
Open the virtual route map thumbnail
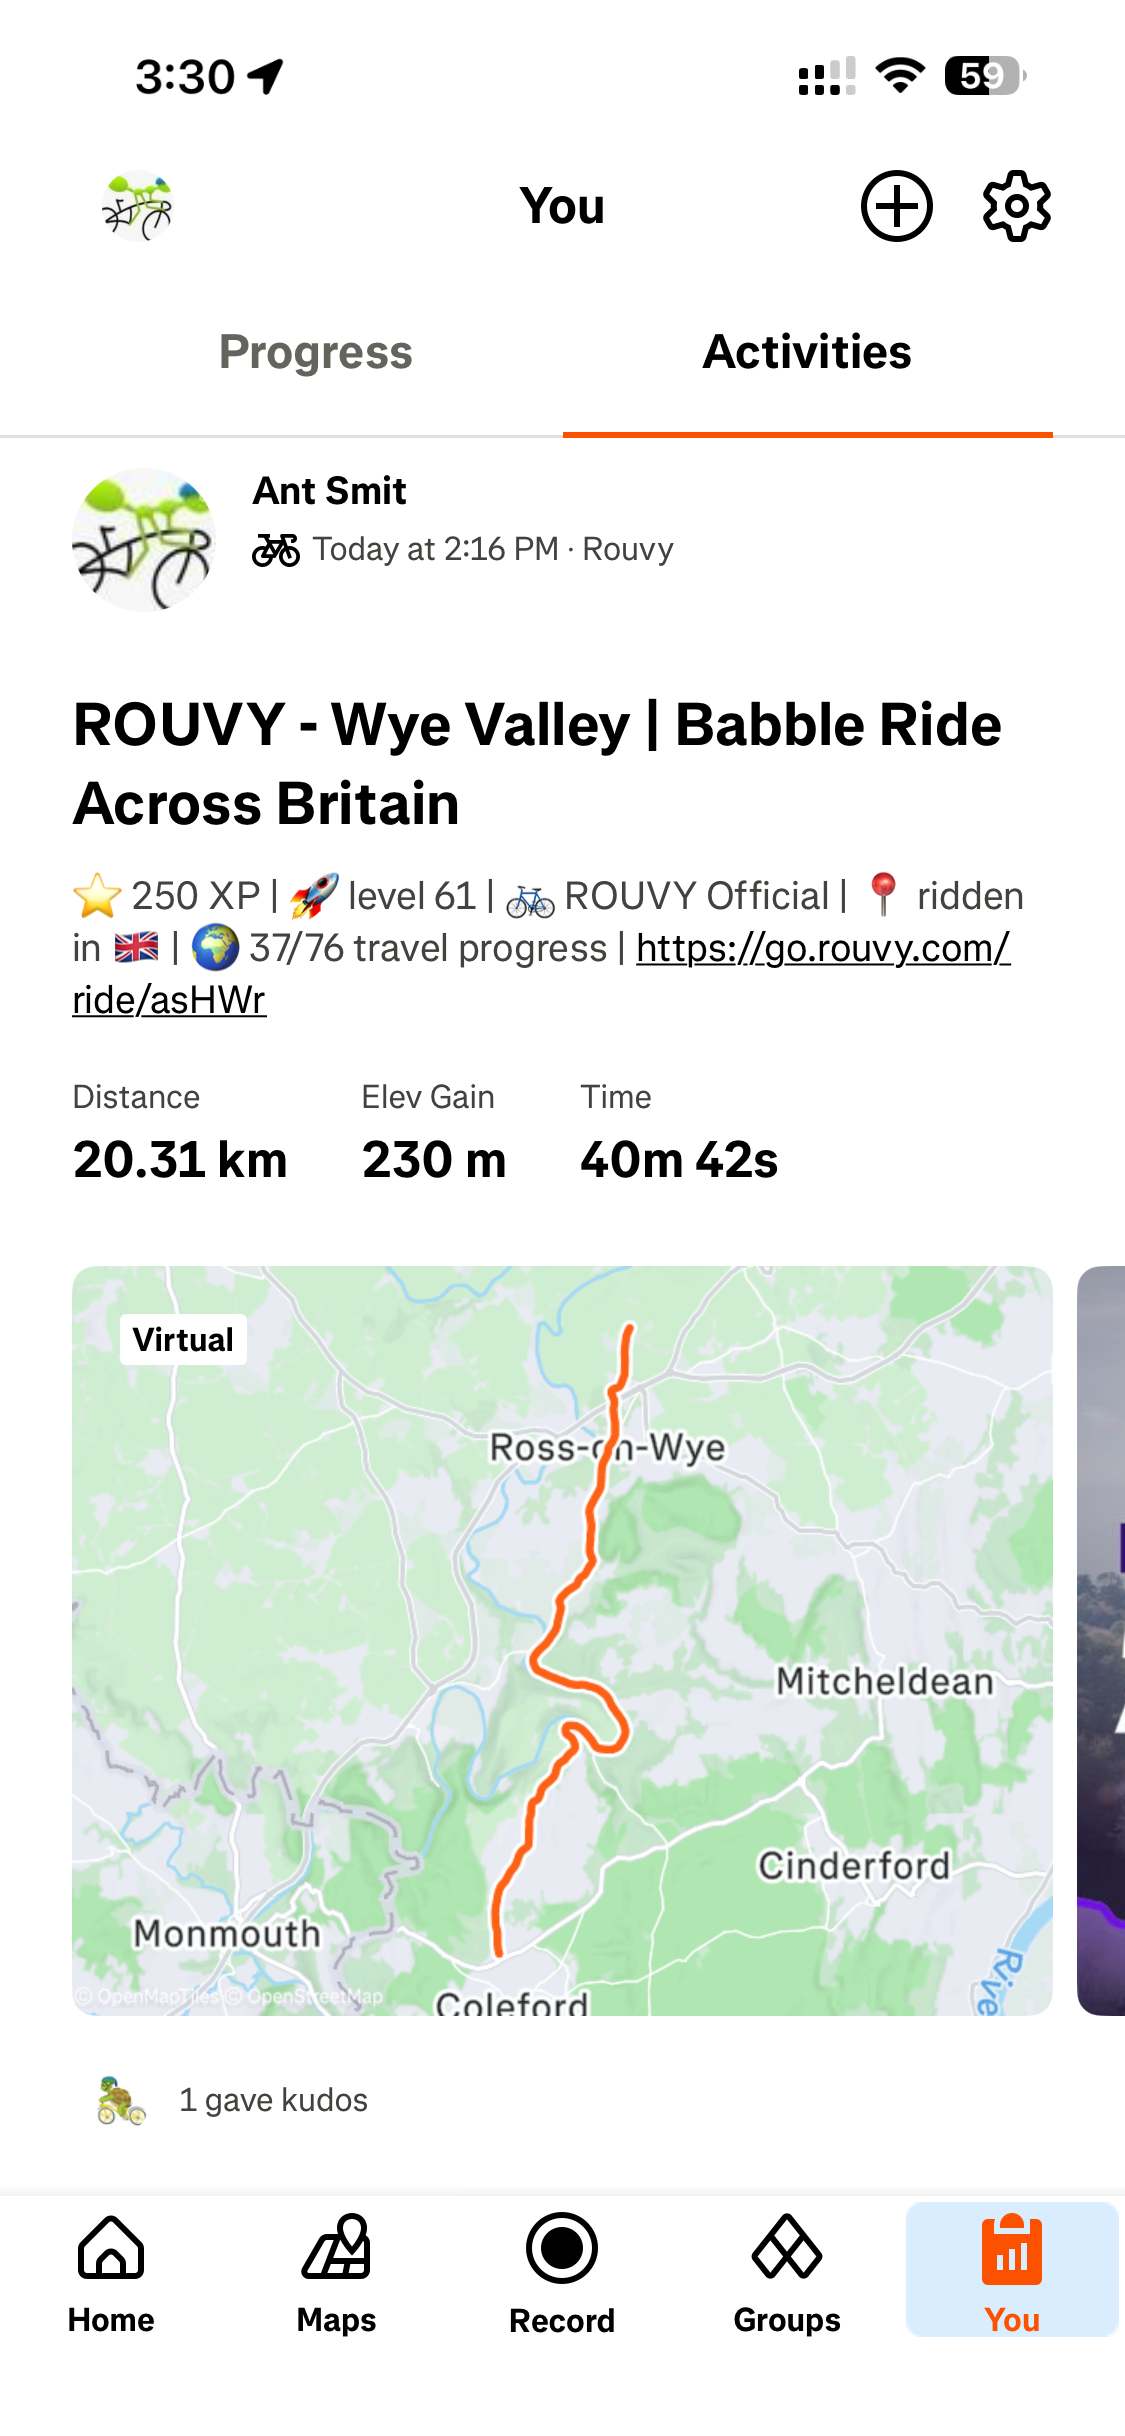point(562,1640)
